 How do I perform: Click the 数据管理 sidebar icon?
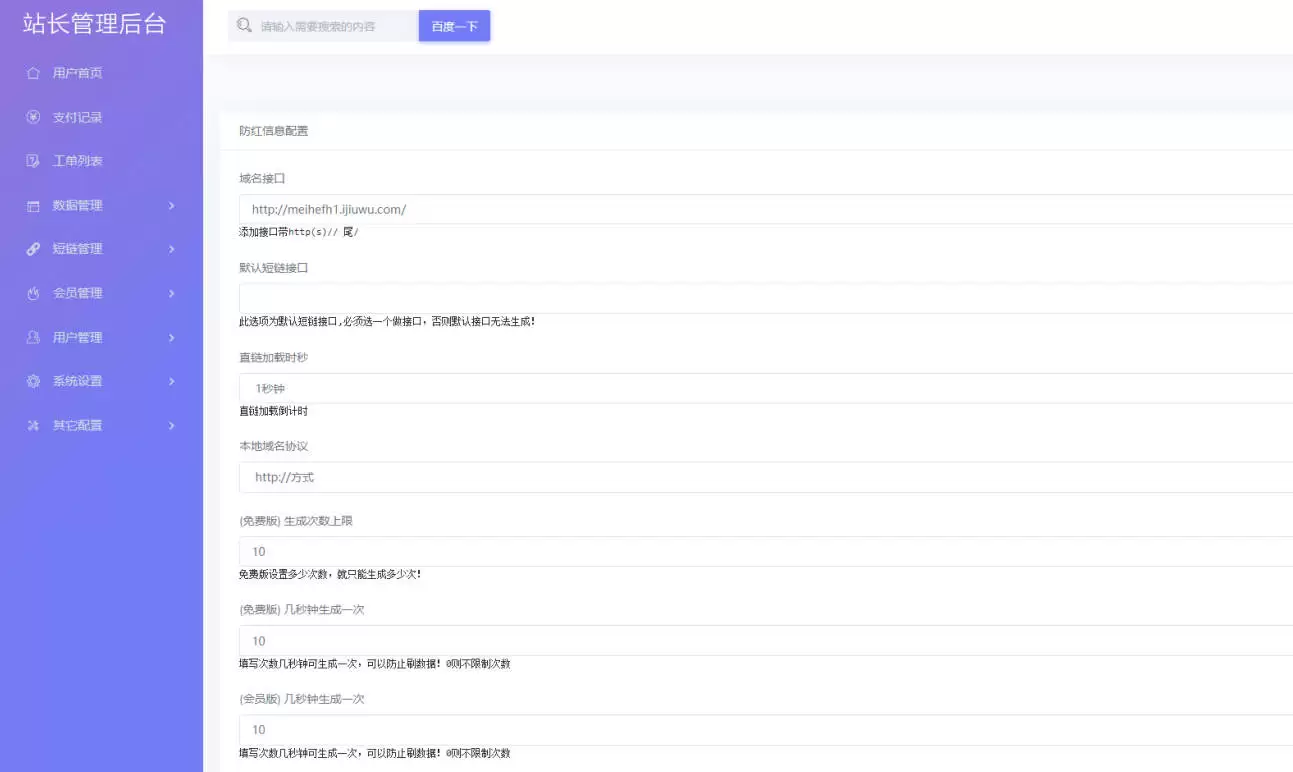pos(33,206)
